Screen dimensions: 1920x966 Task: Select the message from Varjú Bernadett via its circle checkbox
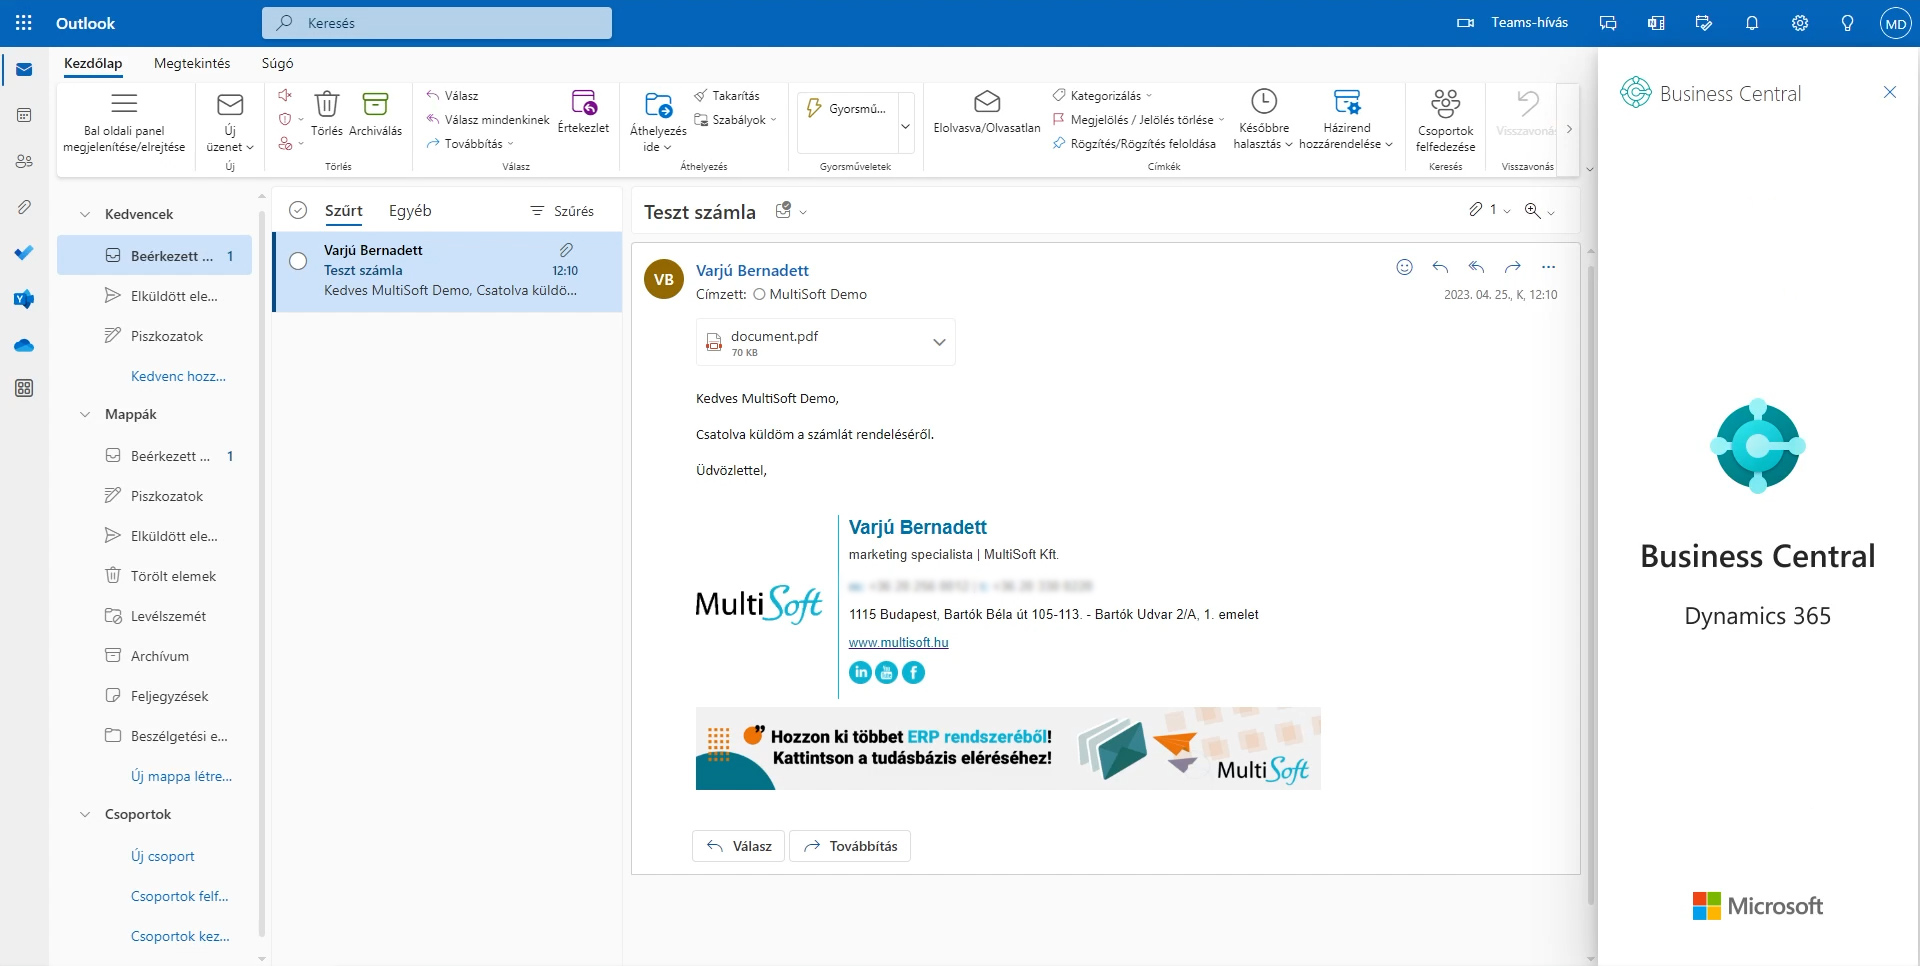point(298,261)
